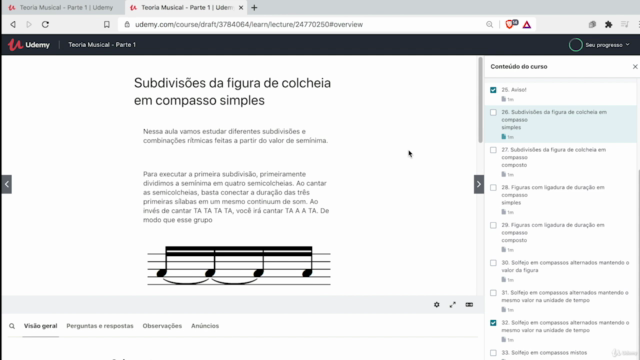The width and height of the screenshot is (640, 360).
Task: Click document icon under lecture 27
Action: (504, 174)
